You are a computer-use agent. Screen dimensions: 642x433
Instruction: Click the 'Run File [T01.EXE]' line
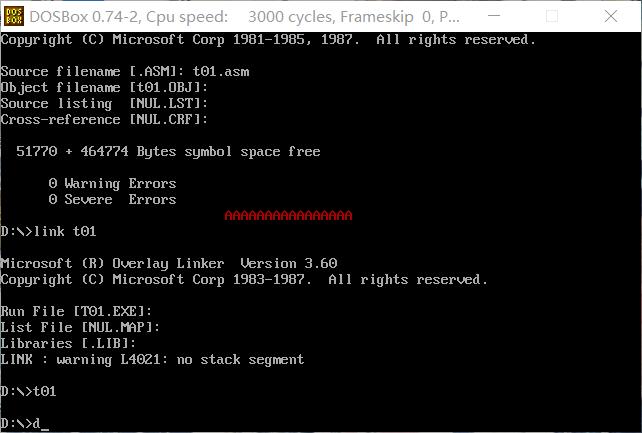(x=76, y=312)
